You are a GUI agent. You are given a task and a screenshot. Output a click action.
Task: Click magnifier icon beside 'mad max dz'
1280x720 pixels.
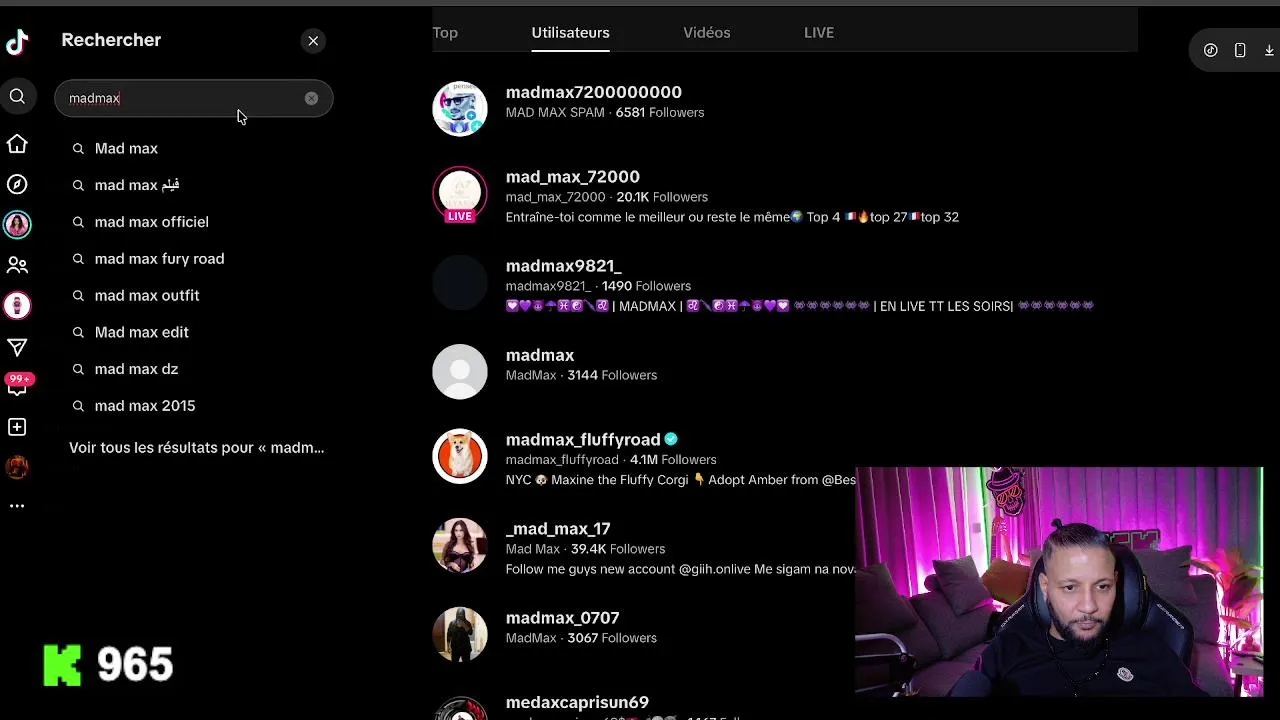[x=78, y=369]
